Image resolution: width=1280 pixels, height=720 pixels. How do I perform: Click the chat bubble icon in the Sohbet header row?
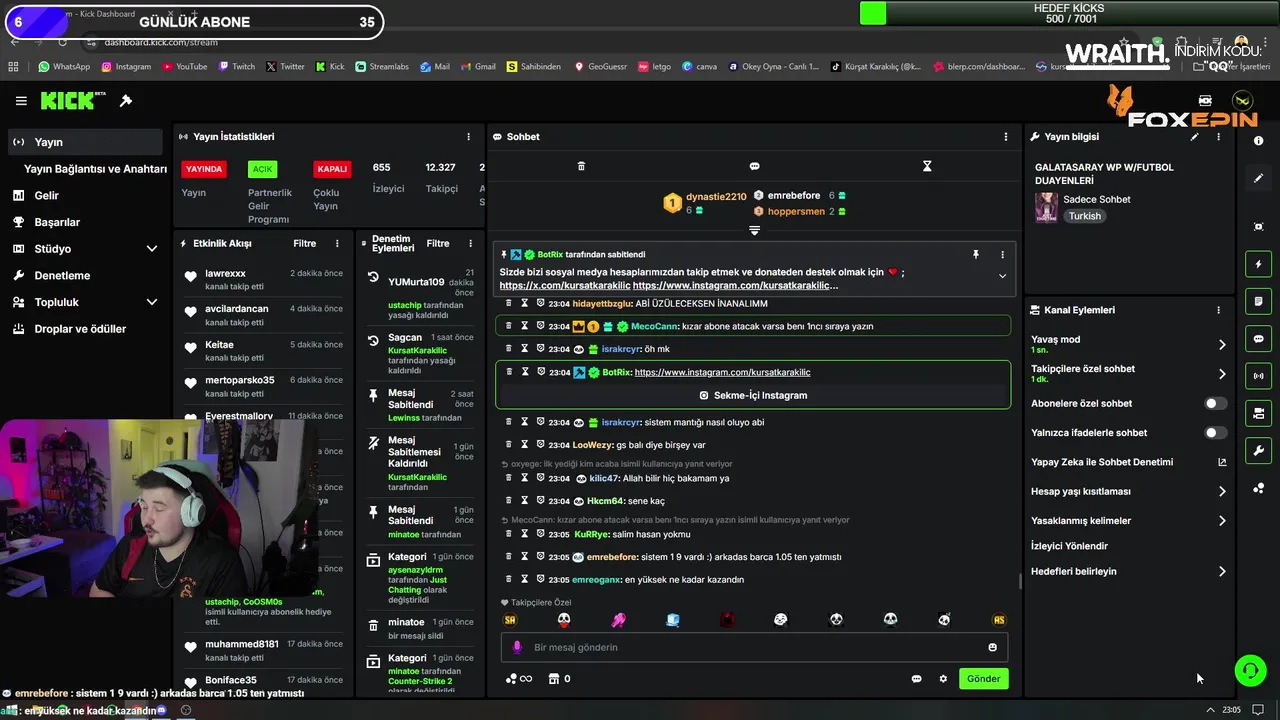coord(754,166)
